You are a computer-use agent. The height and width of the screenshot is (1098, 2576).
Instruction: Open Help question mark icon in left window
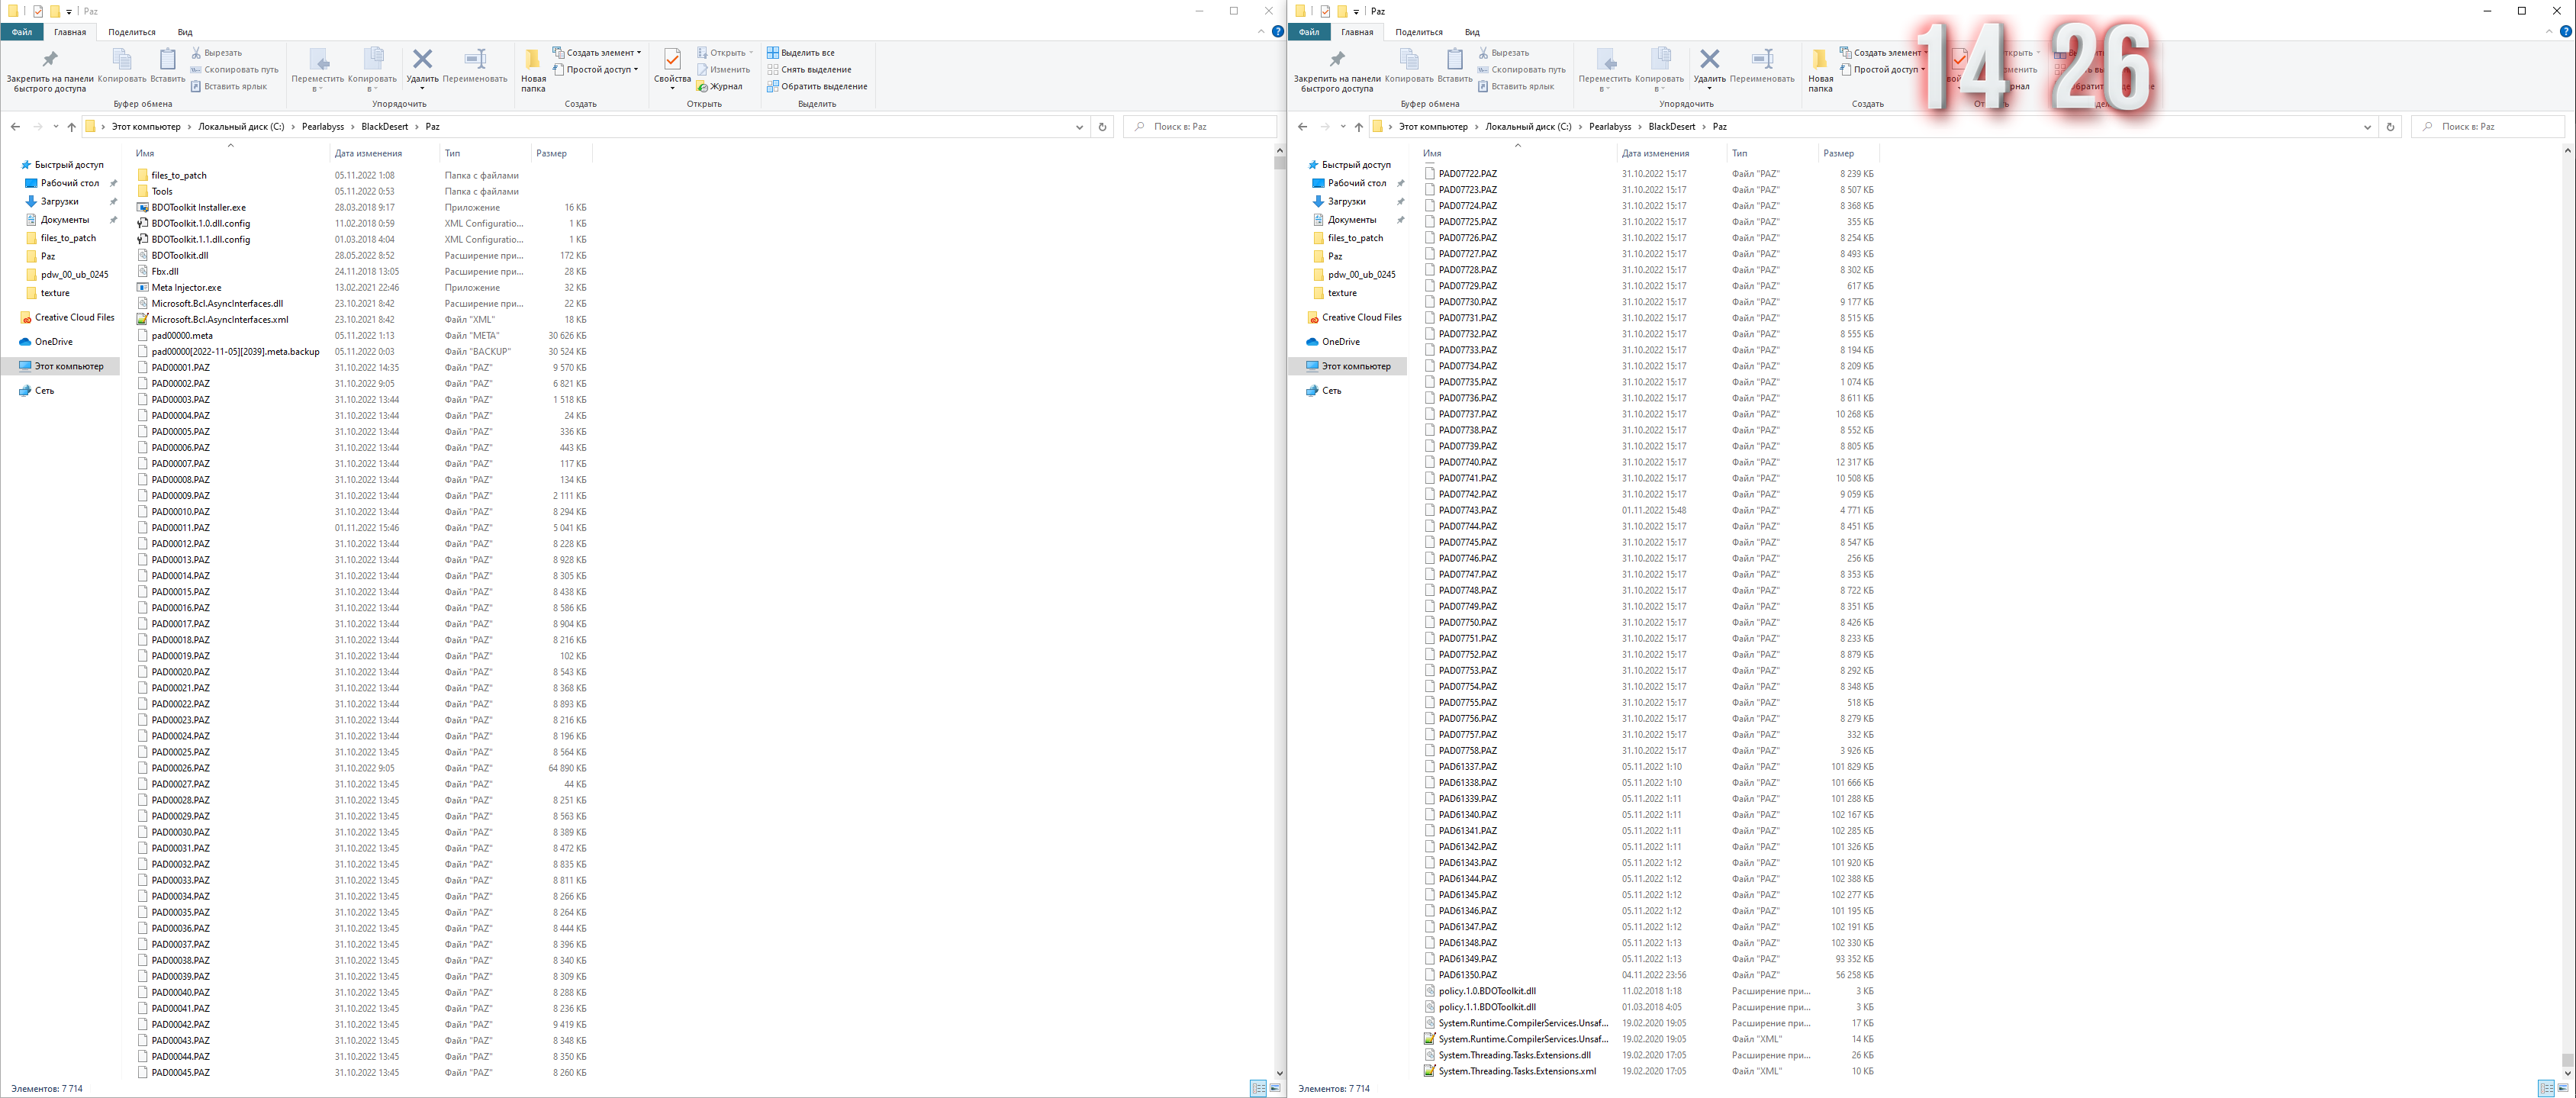(x=1277, y=32)
